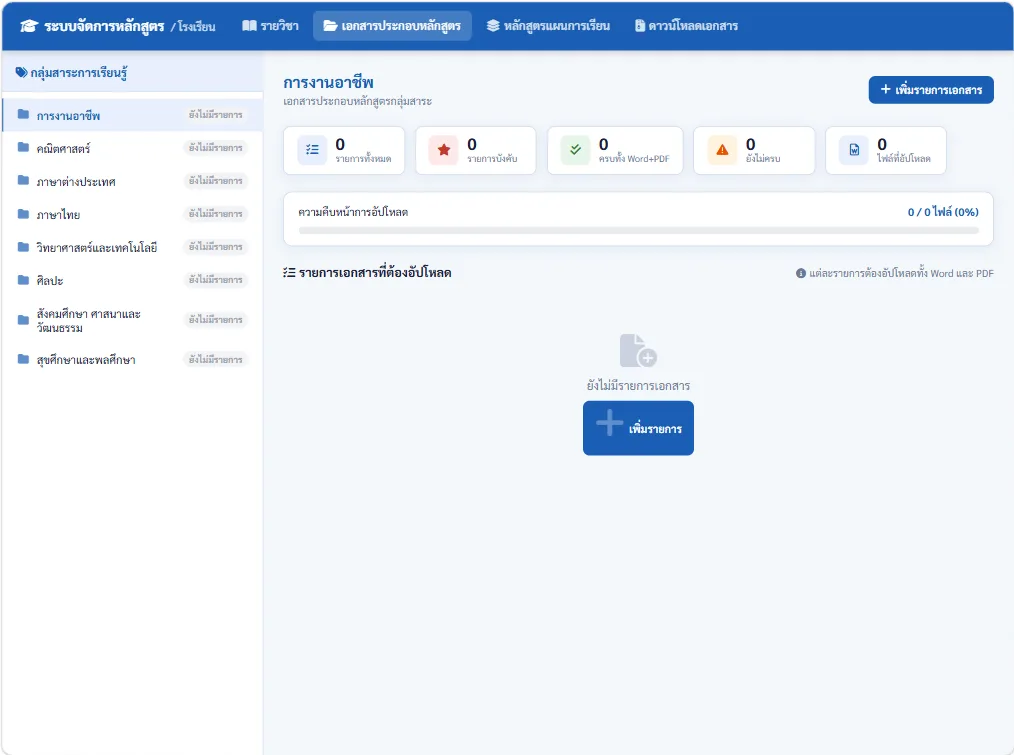The height and width of the screenshot is (755, 1014).
Task: Select คณิตศาสตร์ subject group
Action: click(x=133, y=148)
